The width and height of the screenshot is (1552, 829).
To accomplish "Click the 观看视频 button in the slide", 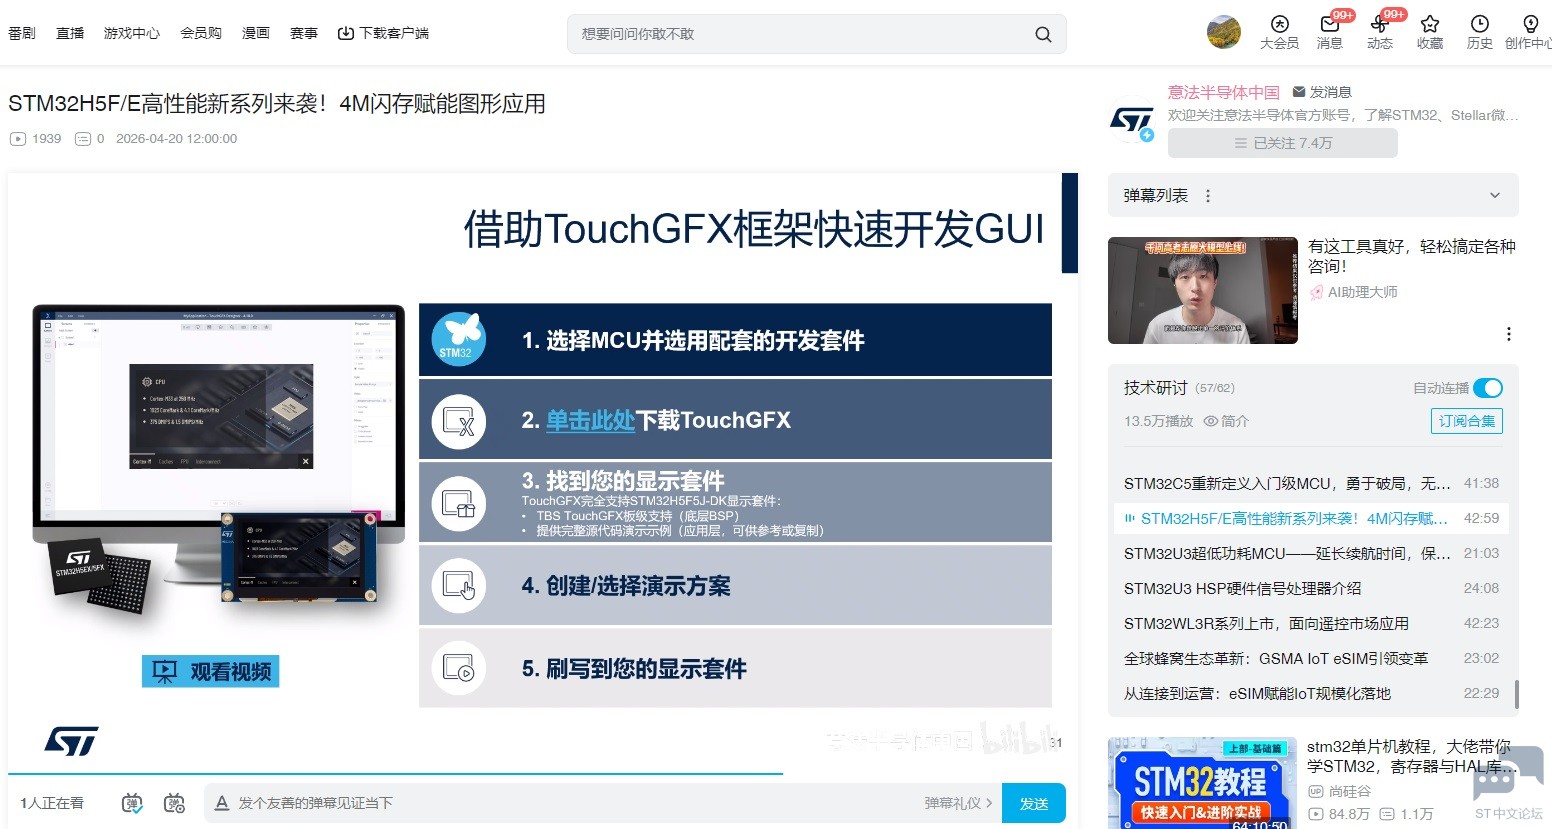I will [x=210, y=671].
